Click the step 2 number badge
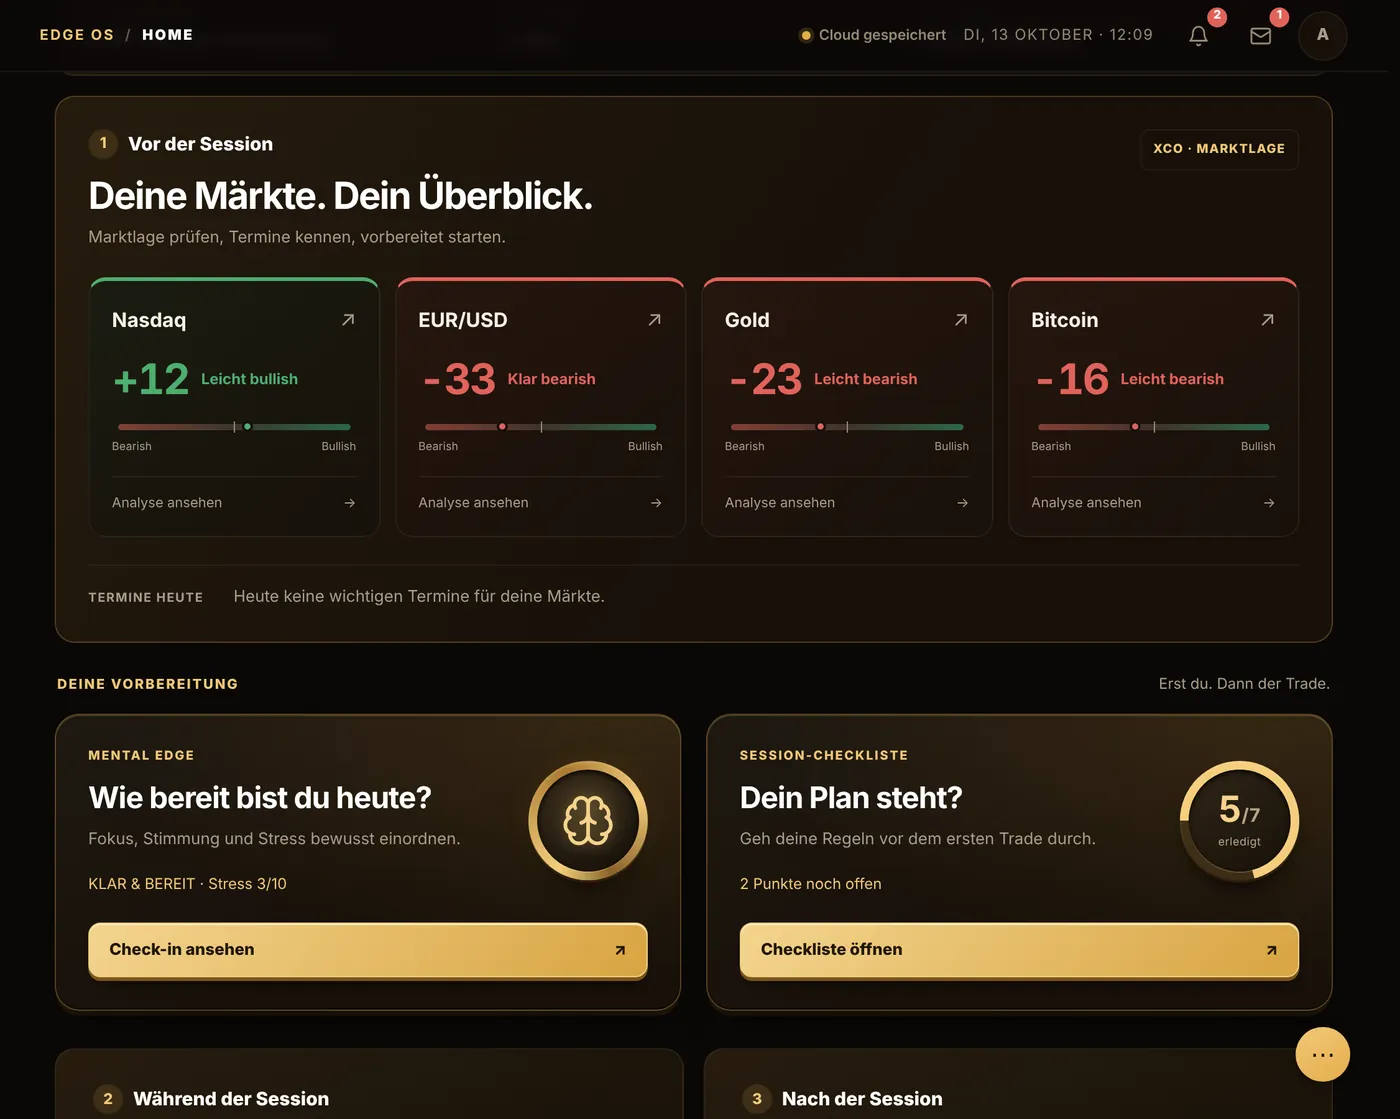This screenshot has height=1119, width=1400. coord(108,1098)
